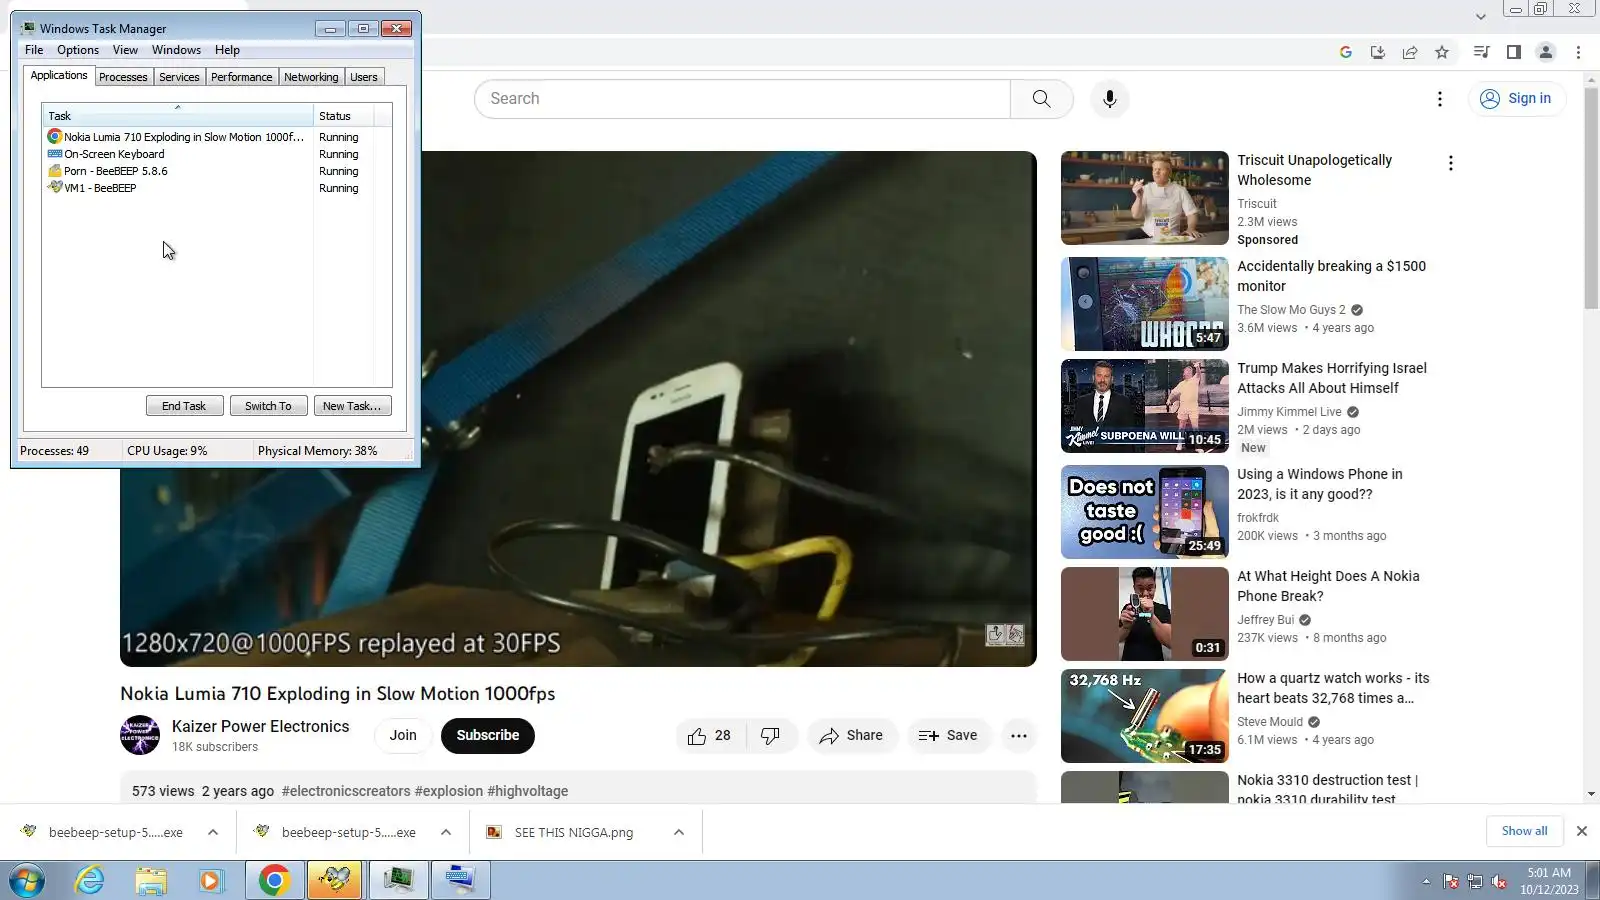Click Chrome tab search chevron
Screen dimensions: 1600x900
click(1481, 17)
